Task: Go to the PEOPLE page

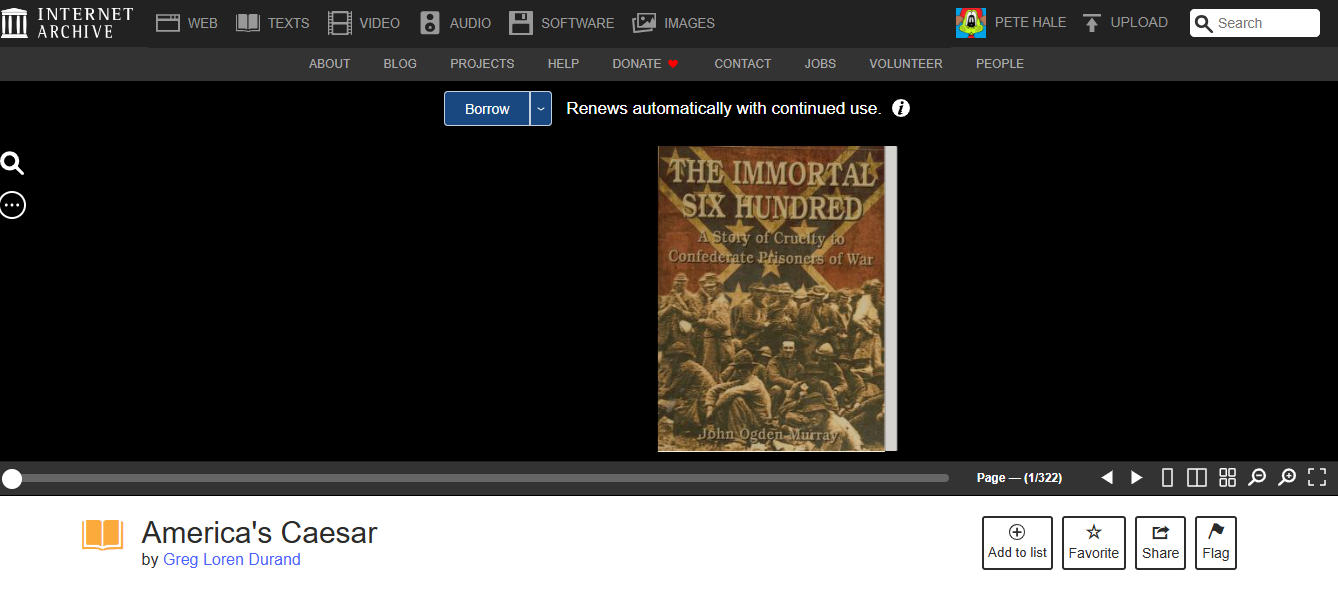Action: [1000, 64]
